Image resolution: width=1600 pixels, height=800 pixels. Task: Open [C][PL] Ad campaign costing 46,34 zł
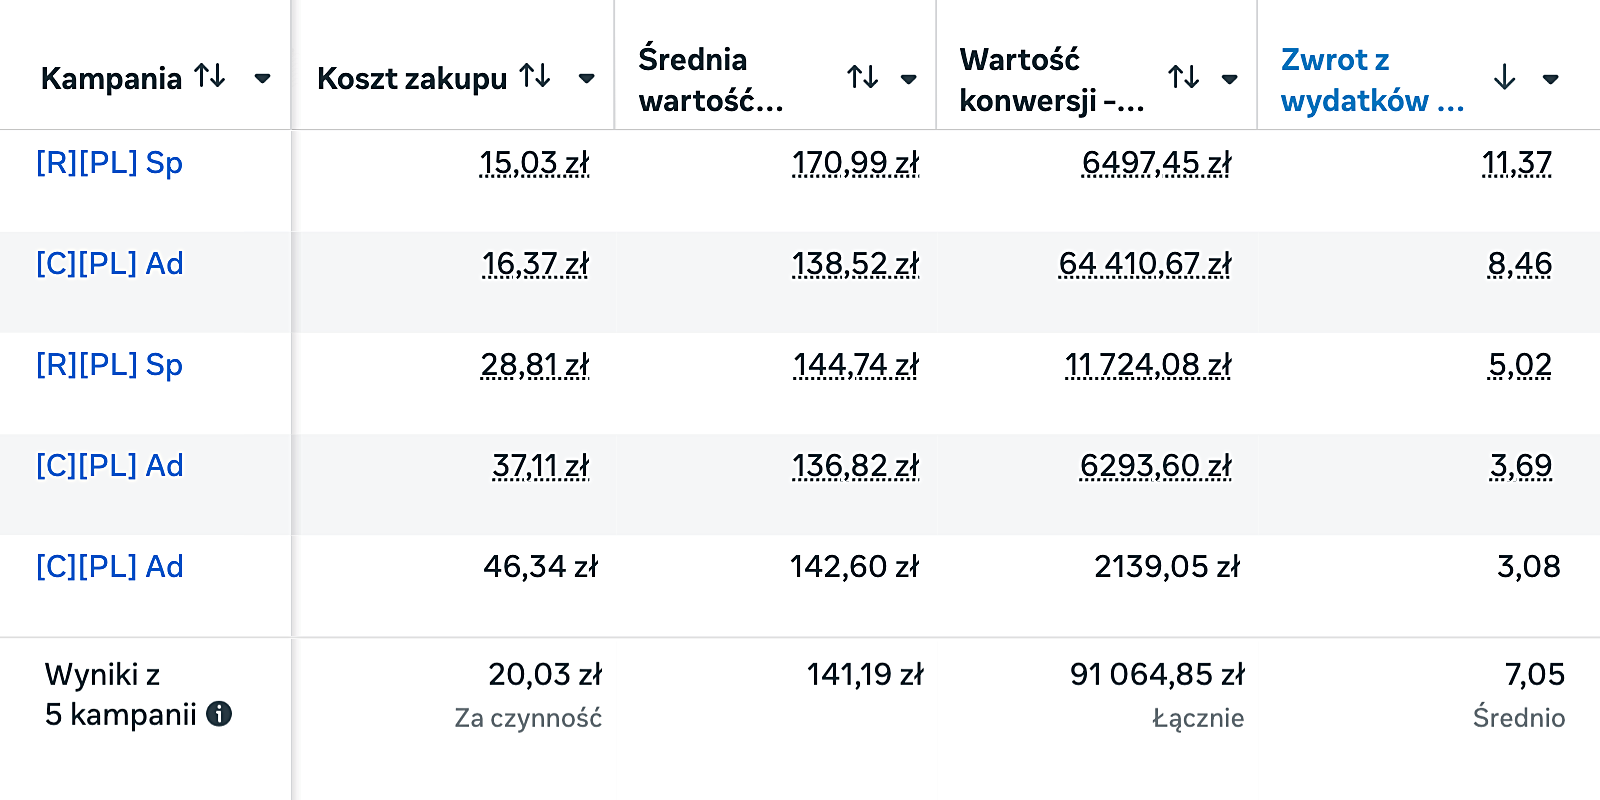click(x=109, y=567)
